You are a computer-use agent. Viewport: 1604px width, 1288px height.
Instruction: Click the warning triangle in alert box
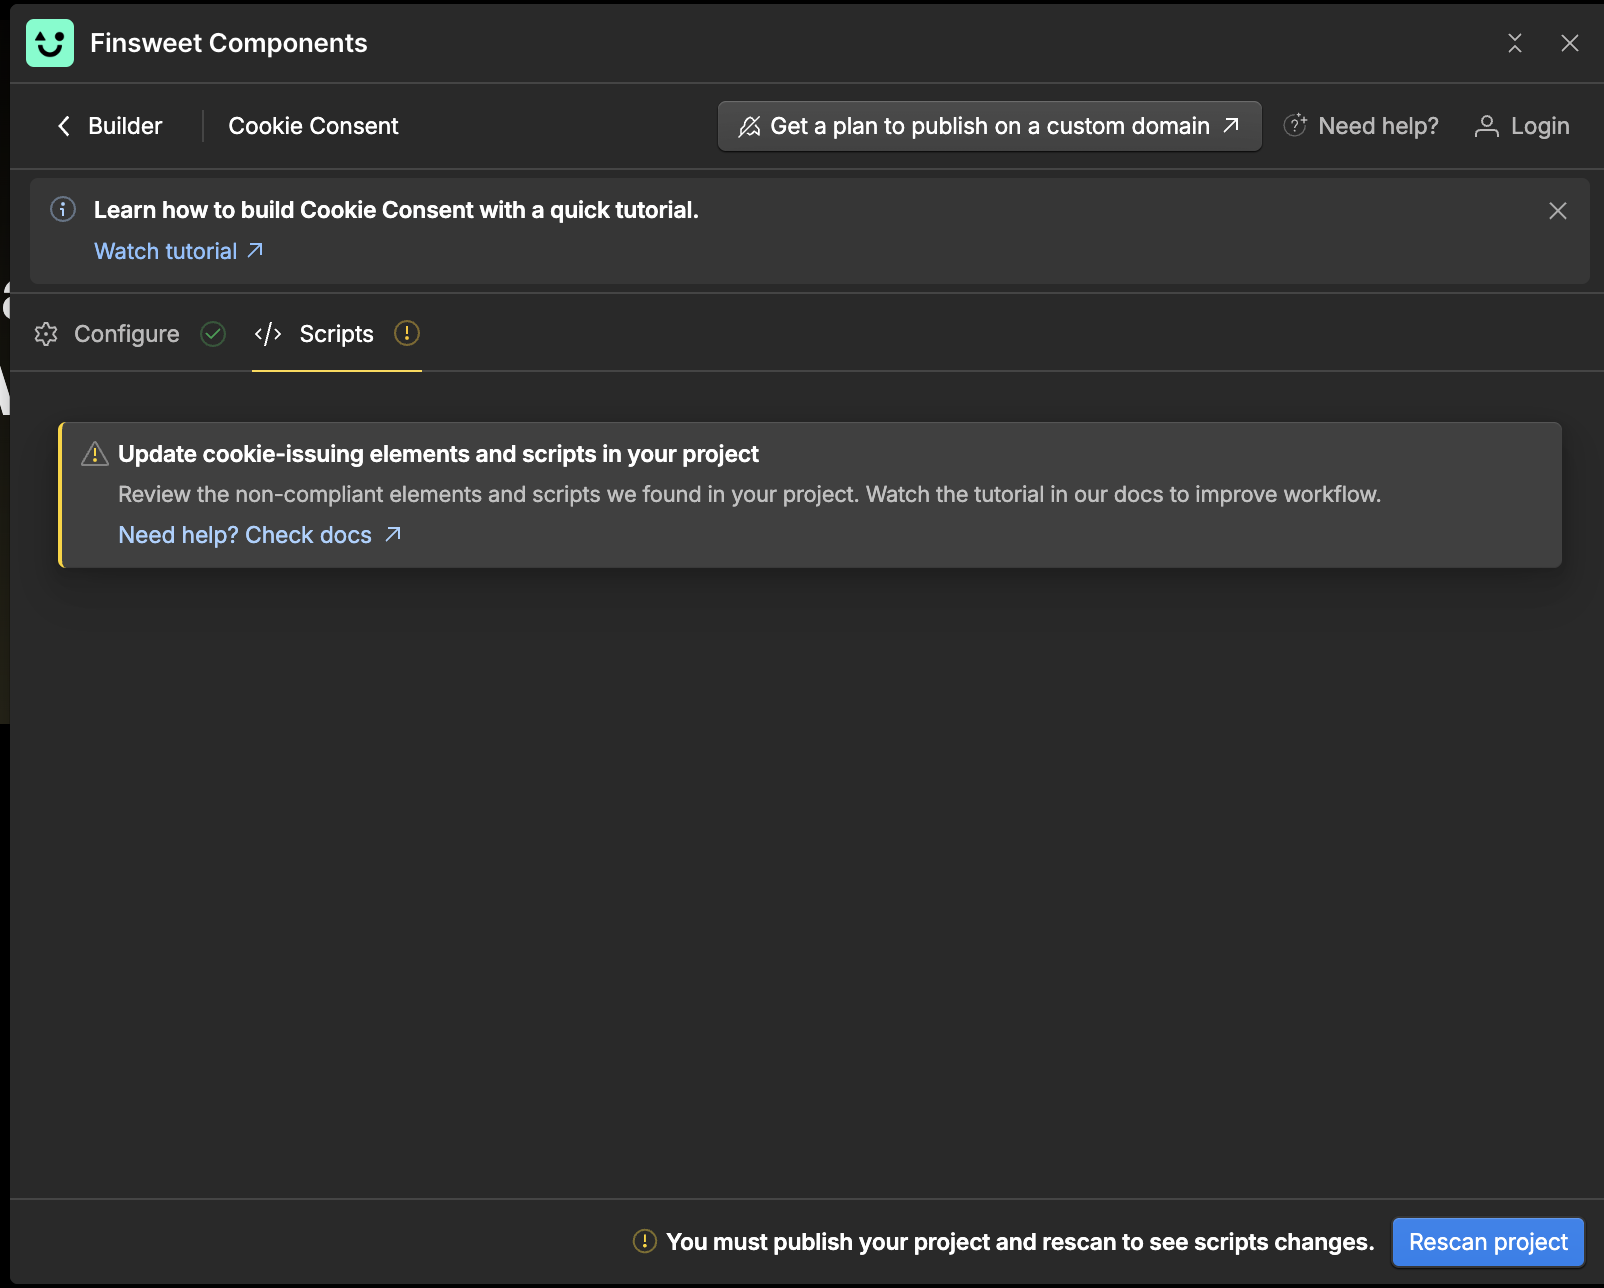(95, 454)
